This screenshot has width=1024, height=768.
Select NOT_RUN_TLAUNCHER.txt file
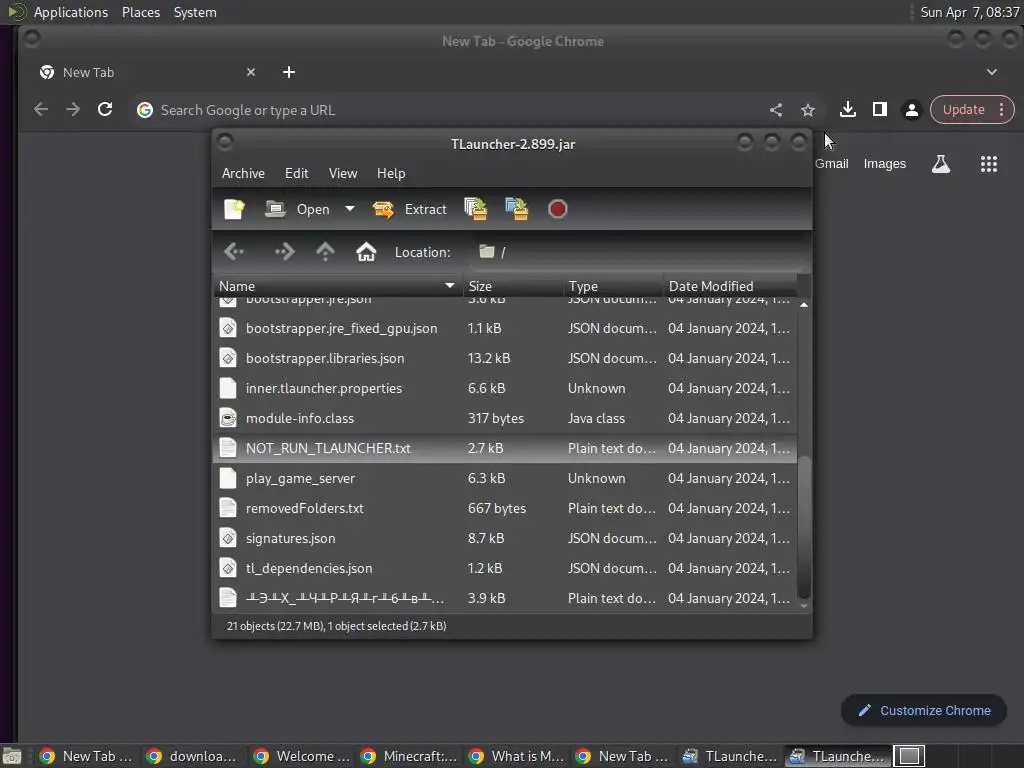[x=505, y=448]
